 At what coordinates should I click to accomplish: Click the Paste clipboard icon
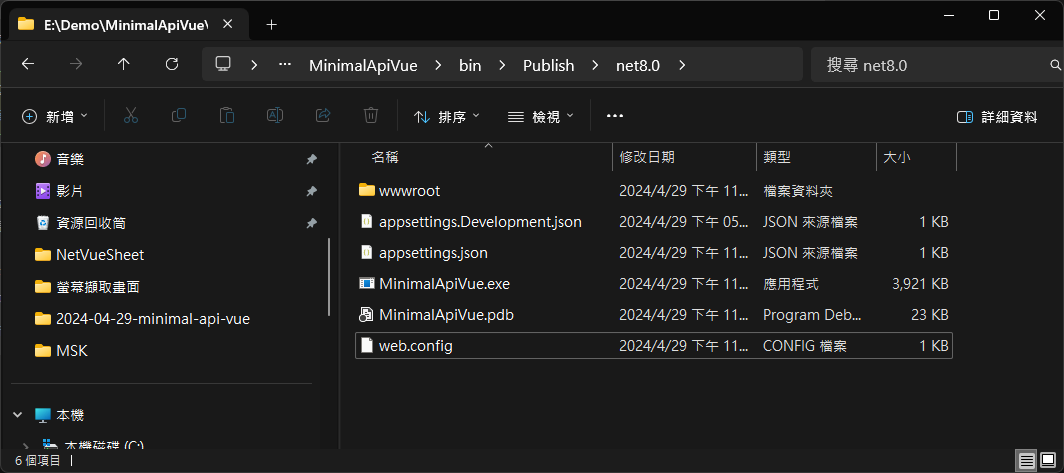227,116
